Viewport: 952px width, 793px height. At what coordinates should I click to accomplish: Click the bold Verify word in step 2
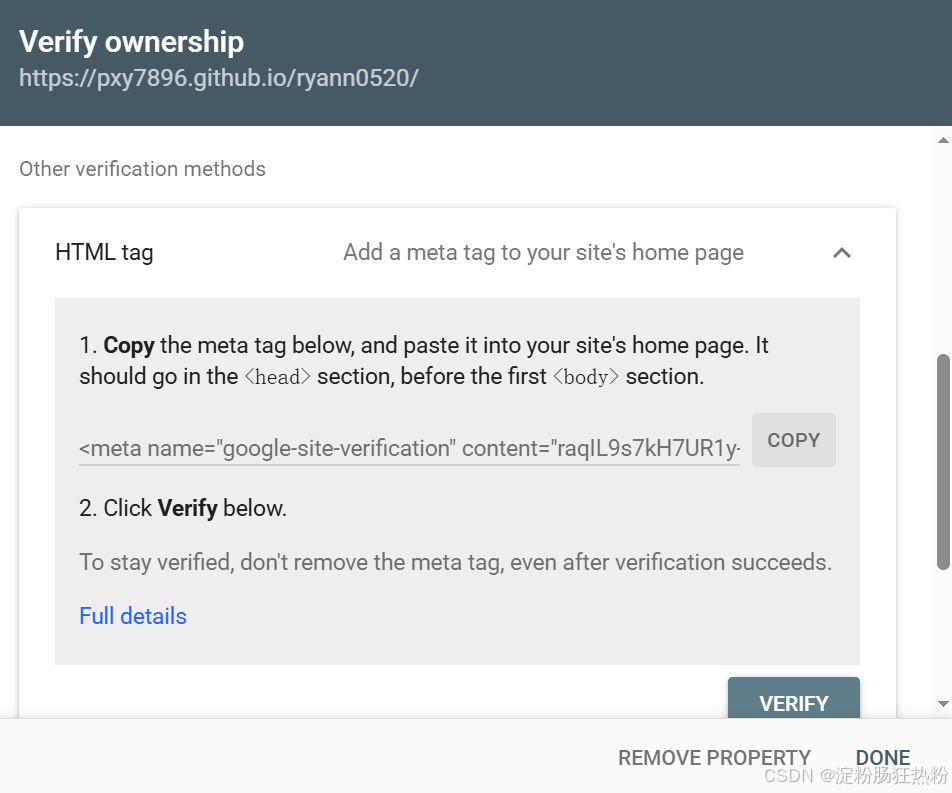188,508
